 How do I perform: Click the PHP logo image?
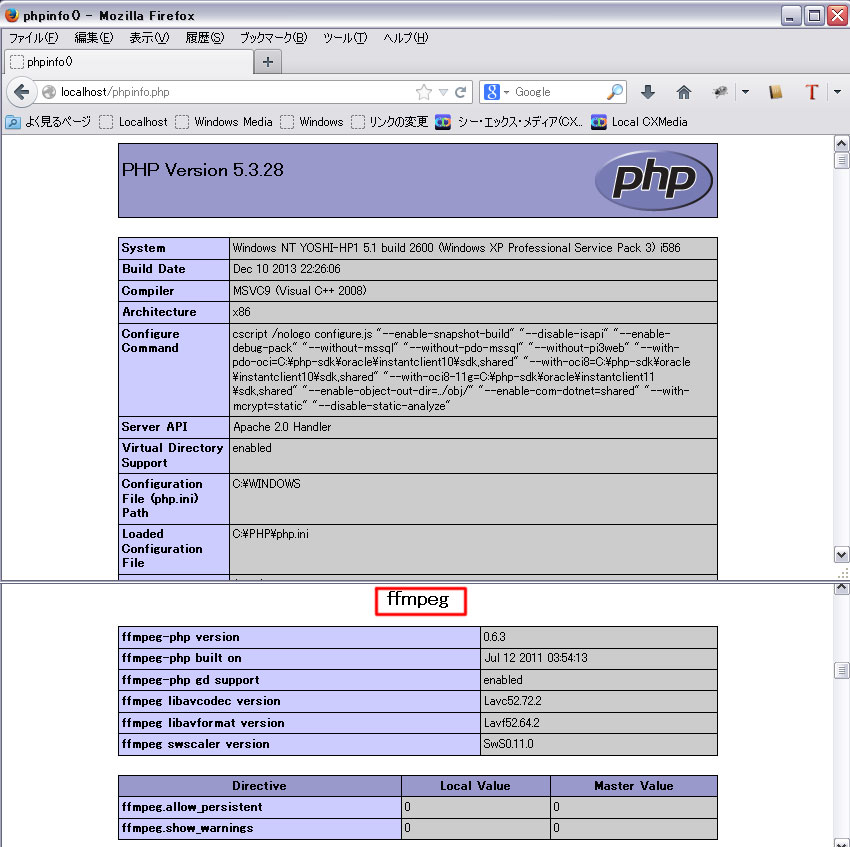(654, 181)
